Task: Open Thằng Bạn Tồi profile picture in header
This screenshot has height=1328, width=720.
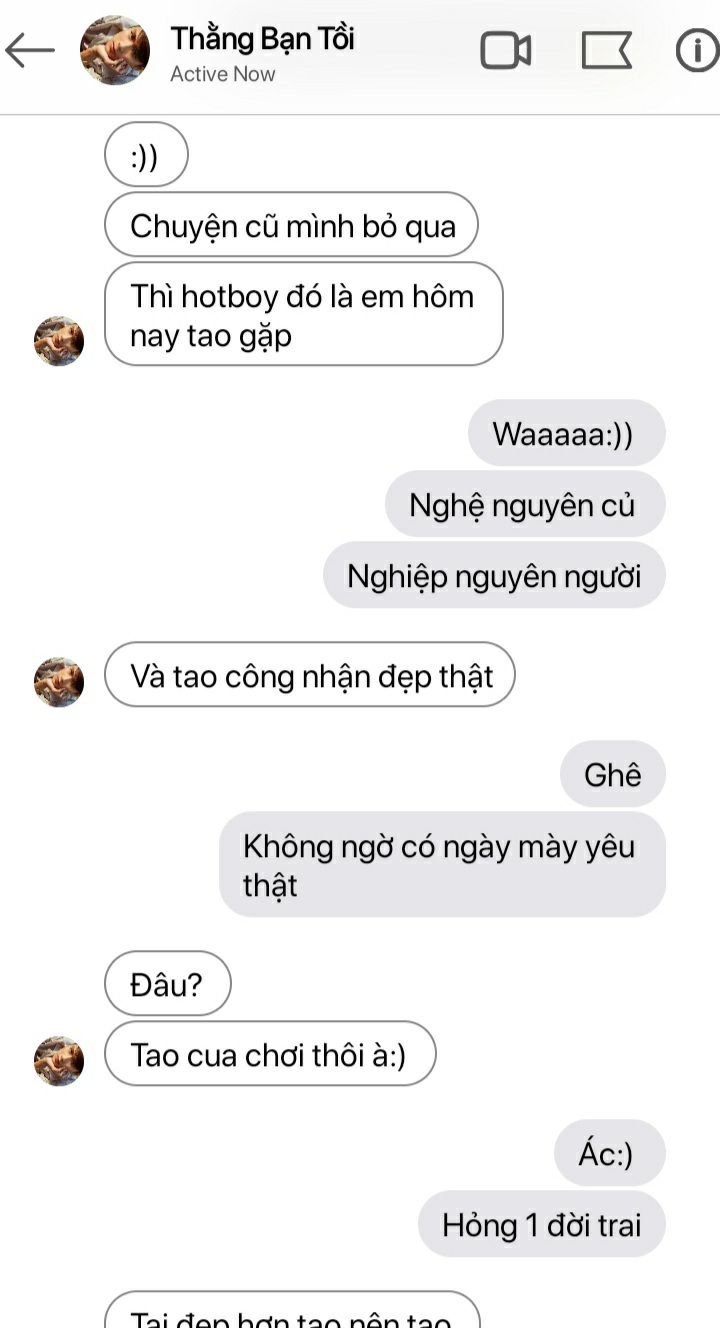Action: click(x=115, y=50)
